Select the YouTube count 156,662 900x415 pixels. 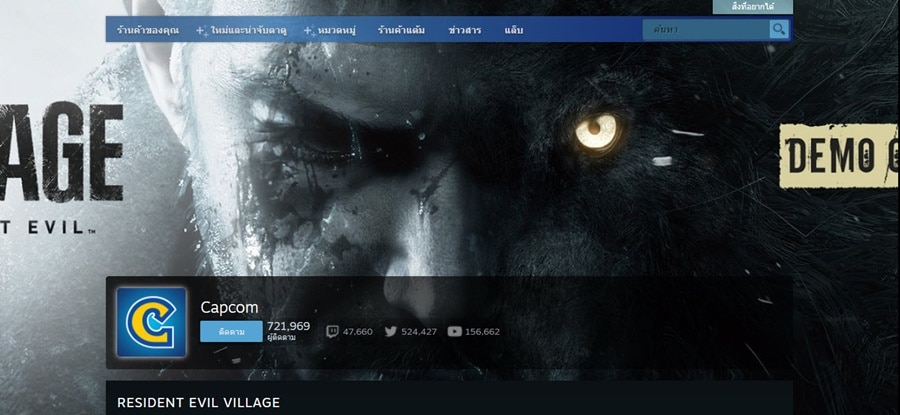(x=482, y=332)
